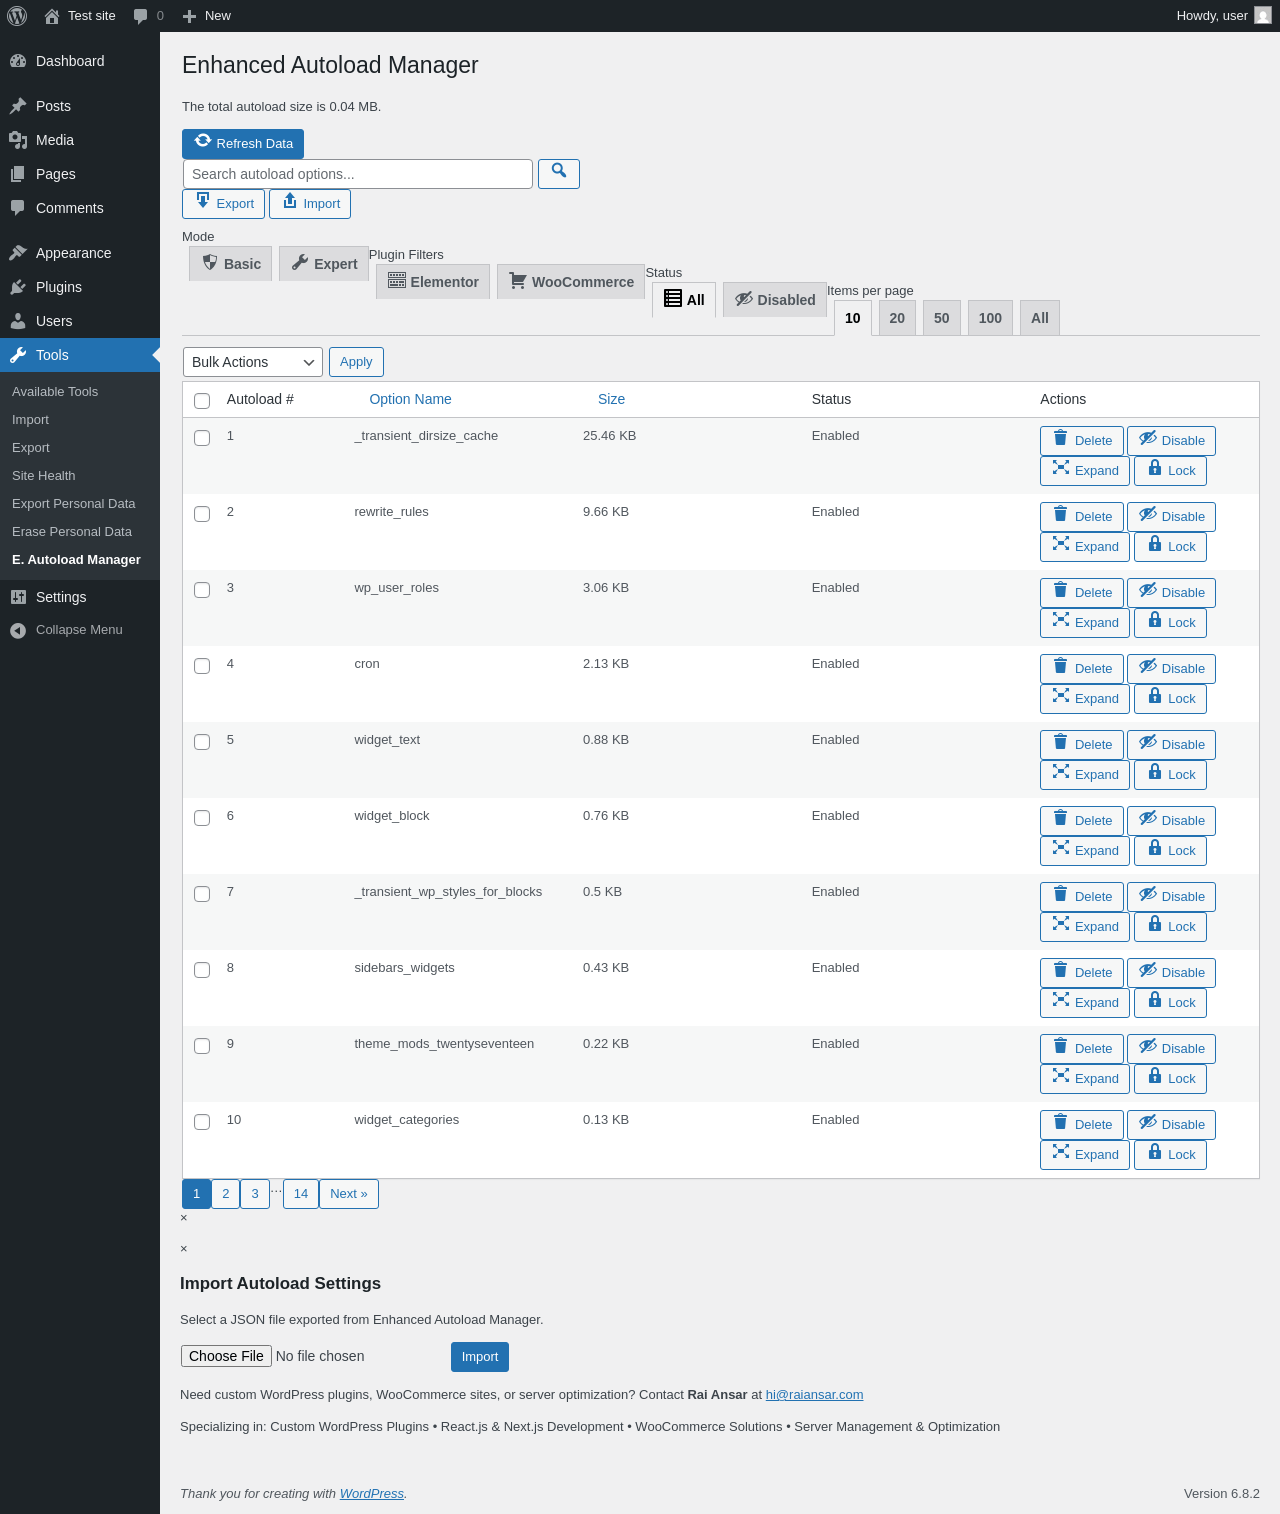Apply the selected bulk action
This screenshot has width=1280, height=1514.
tap(356, 362)
